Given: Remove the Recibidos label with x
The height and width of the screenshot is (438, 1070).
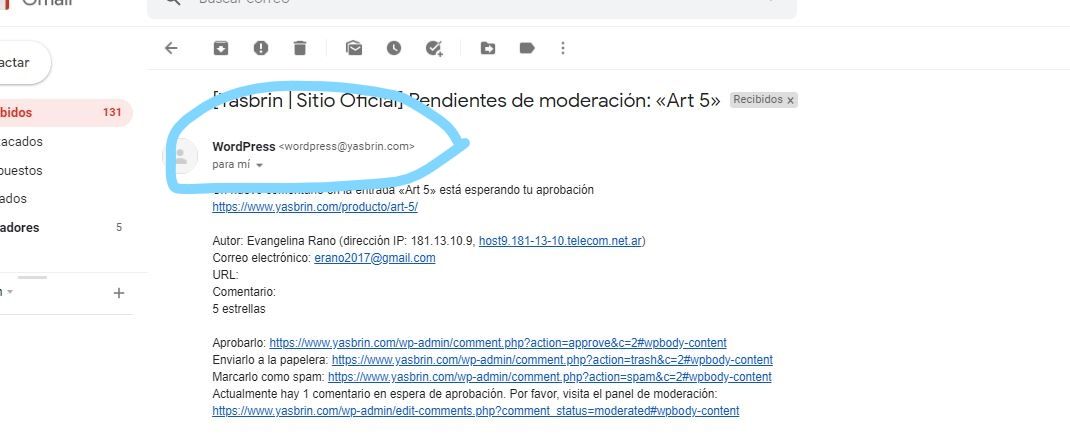Looking at the screenshot, I should (790, 100).
